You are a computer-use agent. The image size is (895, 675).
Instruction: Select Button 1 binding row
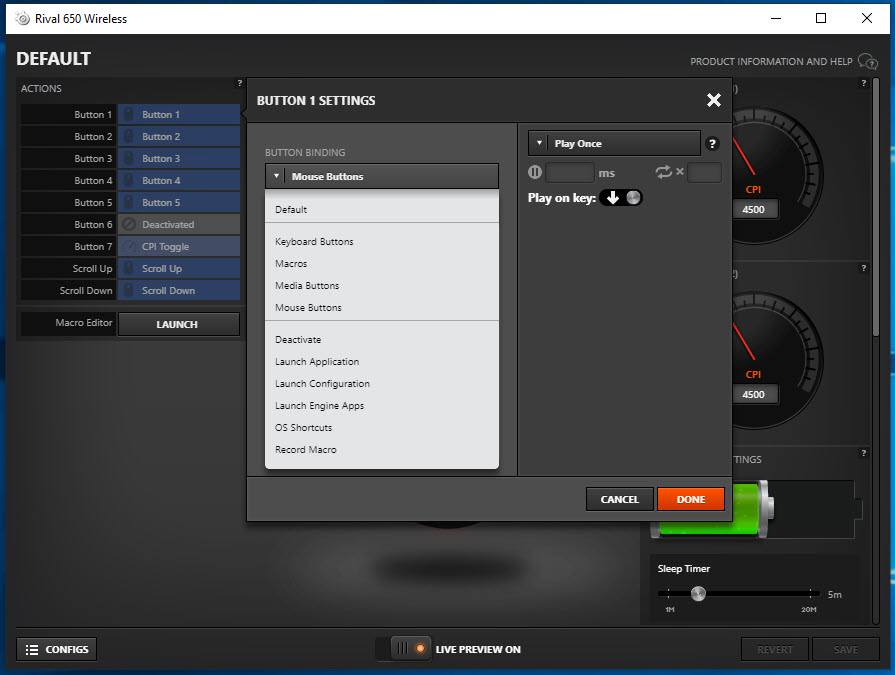pyautogui.click(x=179, y=115)
